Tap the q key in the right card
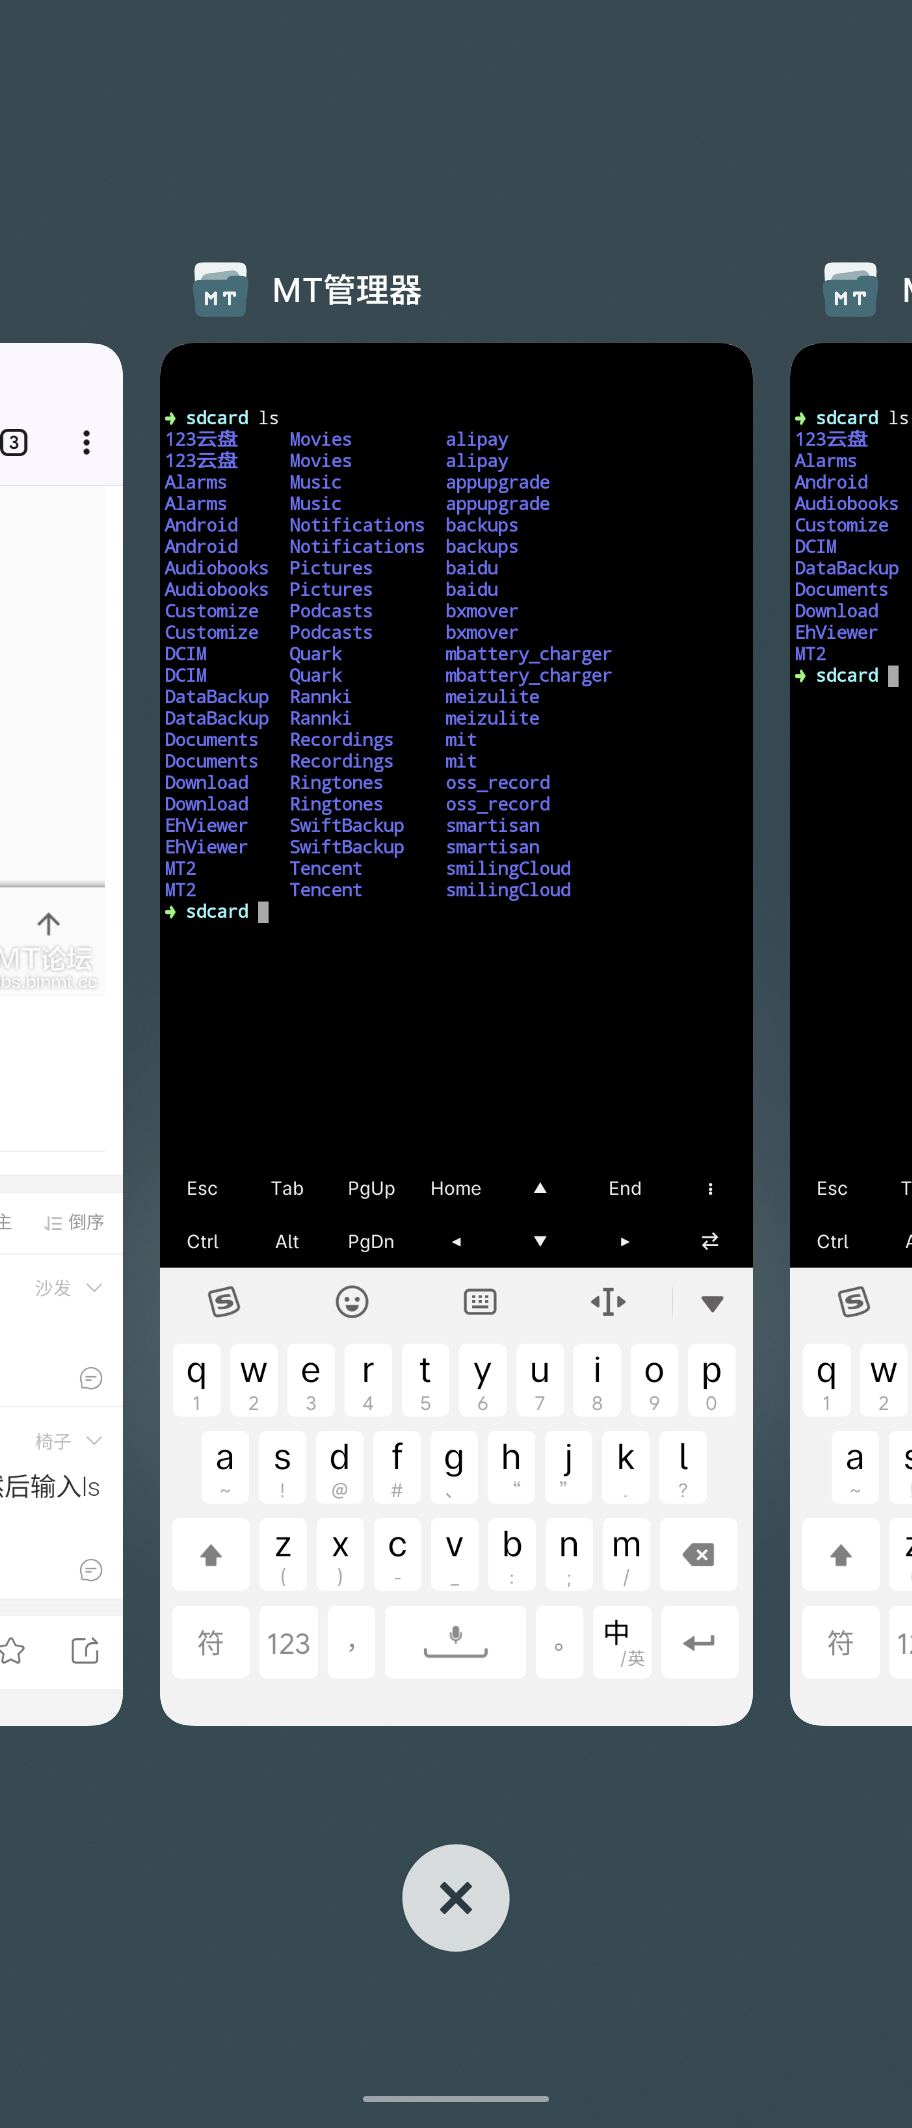The image size is (912, 2128). tap(827, 1380)
